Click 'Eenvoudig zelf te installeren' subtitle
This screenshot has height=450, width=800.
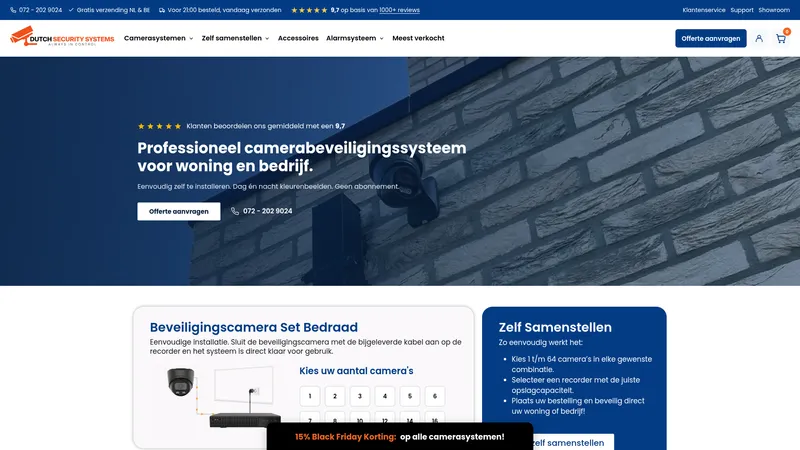[x=268, y=187]
